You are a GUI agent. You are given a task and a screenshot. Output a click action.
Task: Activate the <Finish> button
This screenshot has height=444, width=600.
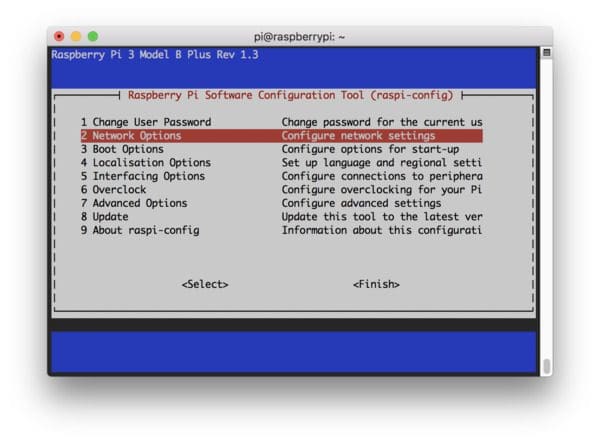376,284
